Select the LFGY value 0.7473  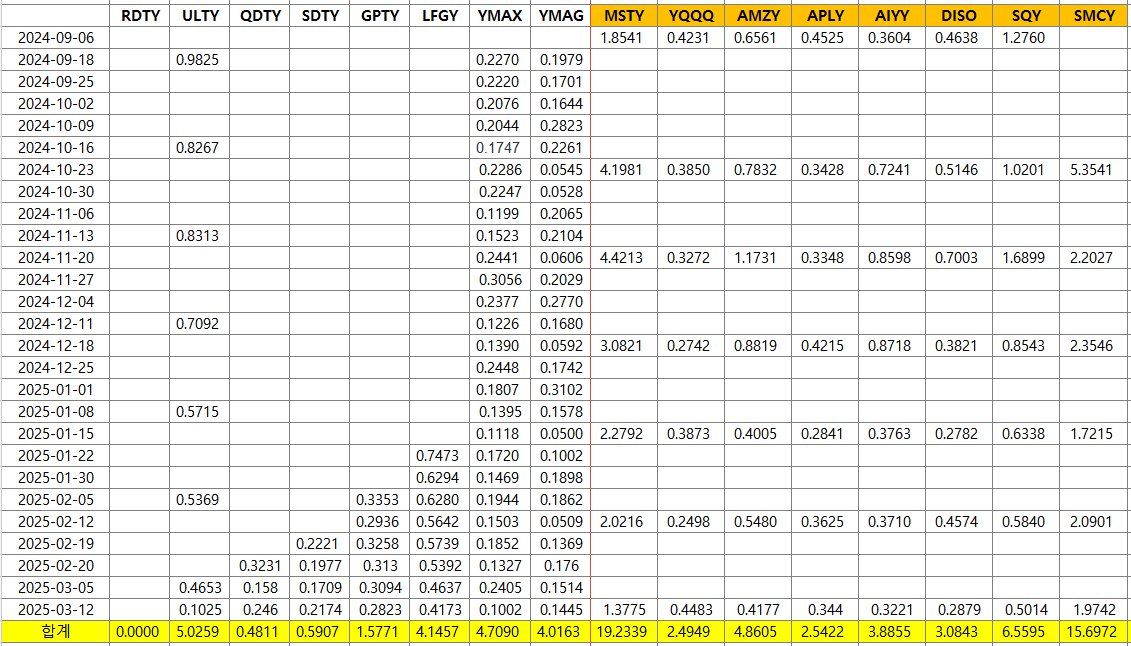coord(439,455)
